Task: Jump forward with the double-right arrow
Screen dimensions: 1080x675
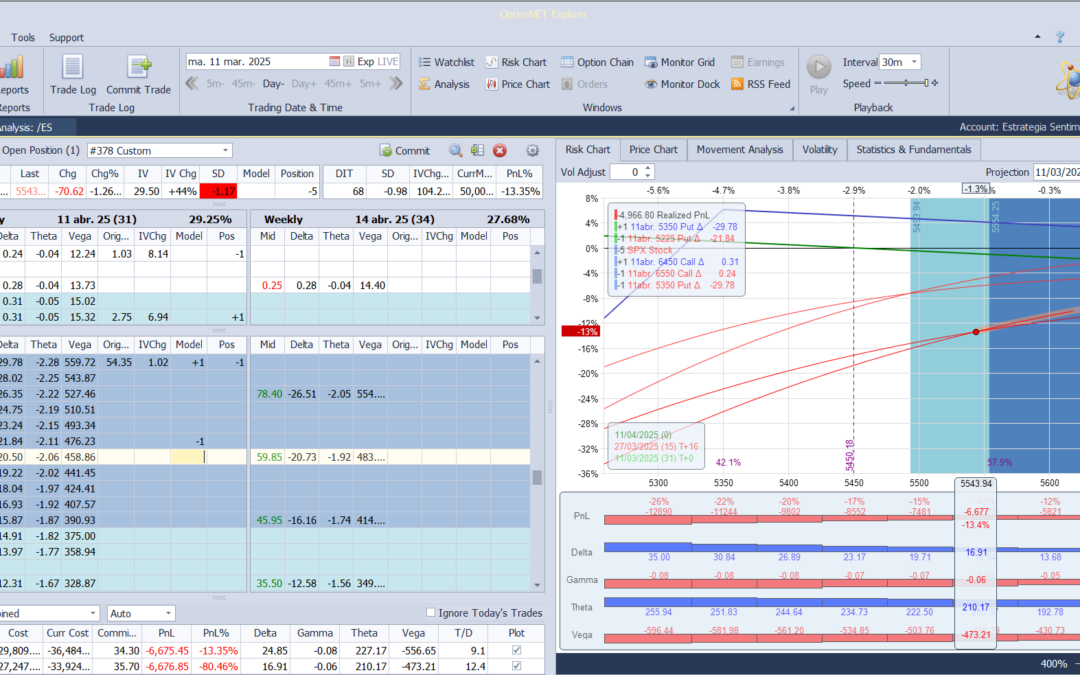Action: (x=395, y=83)
